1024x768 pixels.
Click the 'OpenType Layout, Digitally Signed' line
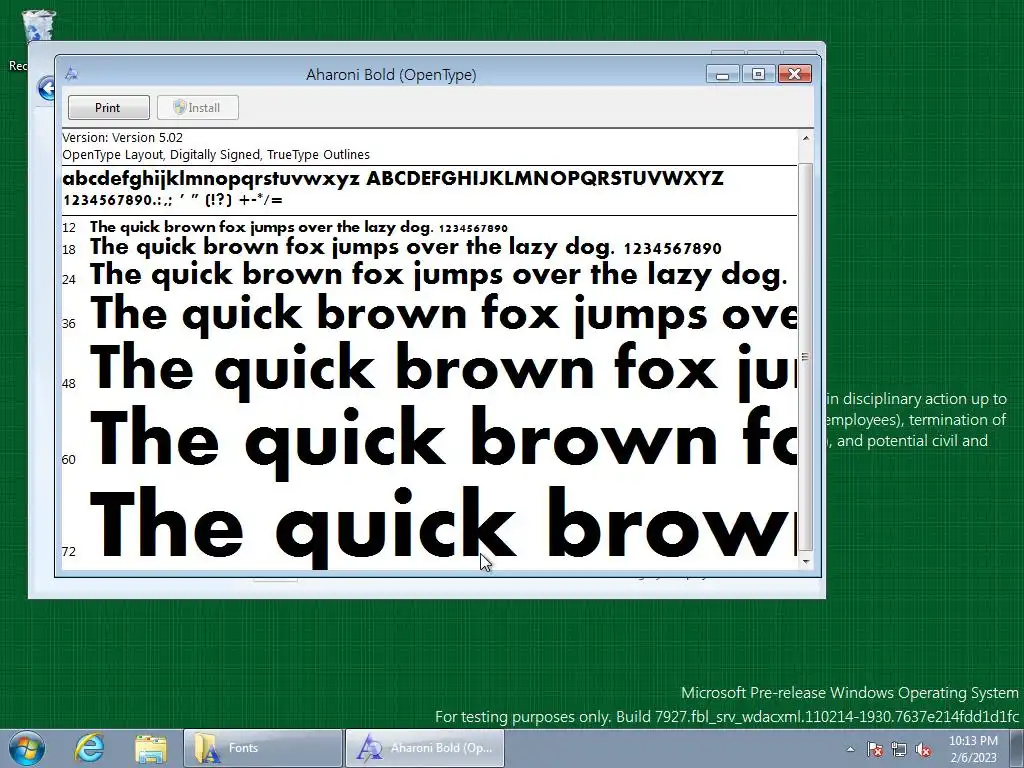(216, 155)
